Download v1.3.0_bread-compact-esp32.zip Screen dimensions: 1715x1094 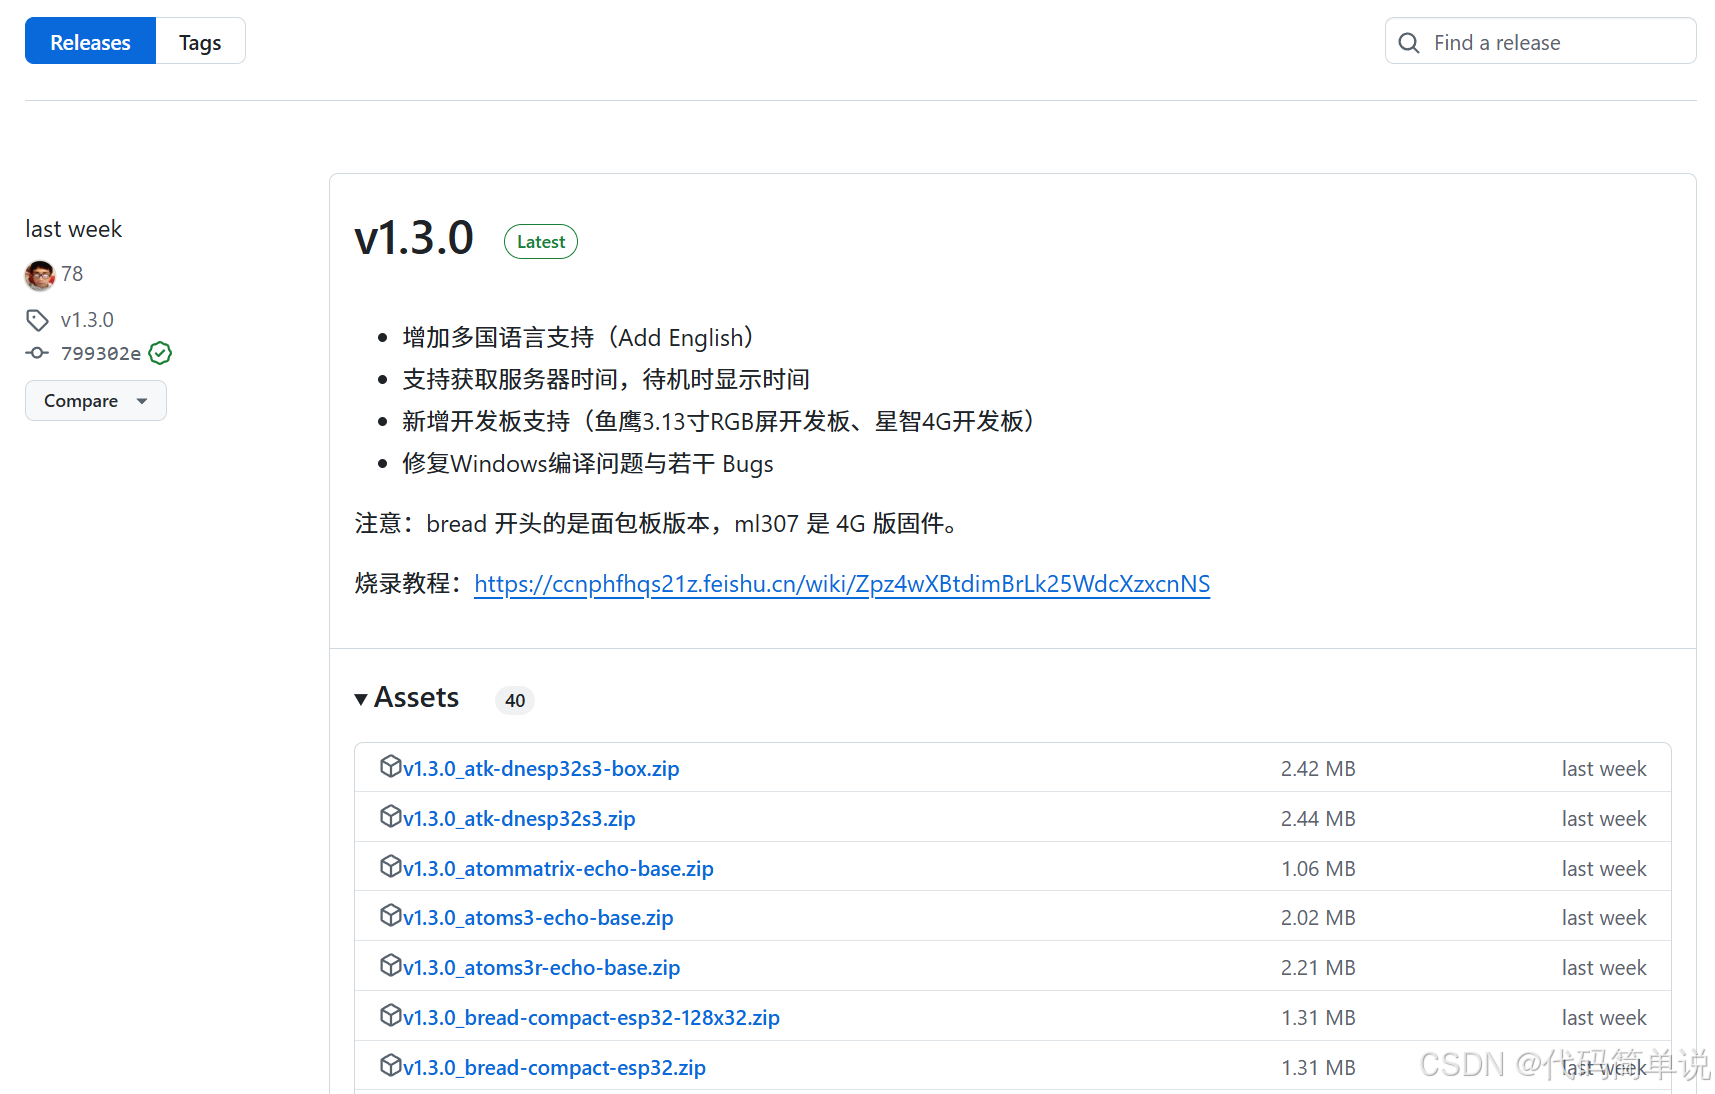(x=554, y=1068)
